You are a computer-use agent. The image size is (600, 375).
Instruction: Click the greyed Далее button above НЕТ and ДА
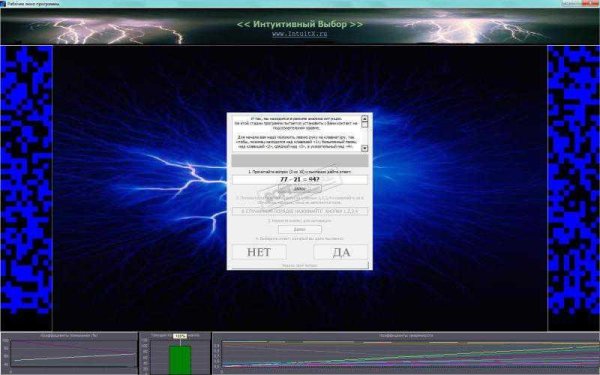300,230
